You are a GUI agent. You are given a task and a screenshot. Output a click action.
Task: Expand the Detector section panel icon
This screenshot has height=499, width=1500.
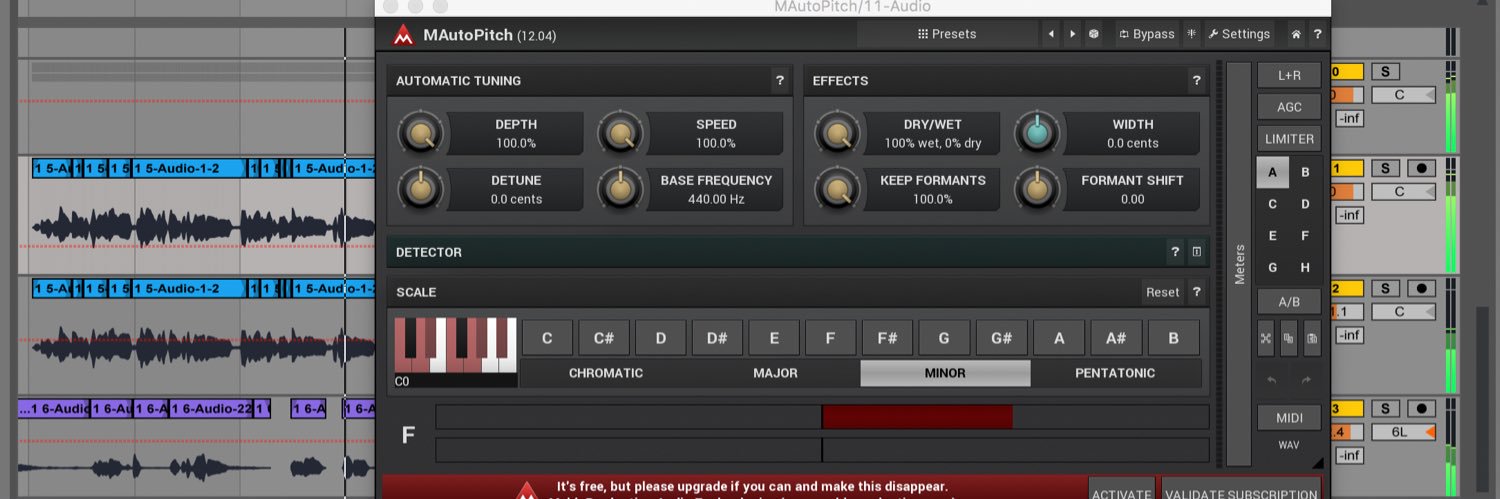tap(1196, 252)
